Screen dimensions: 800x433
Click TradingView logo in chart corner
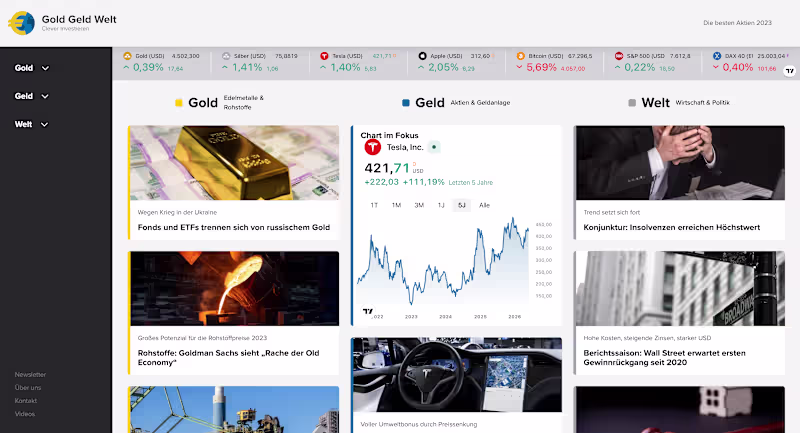click(x=367, y=311)
